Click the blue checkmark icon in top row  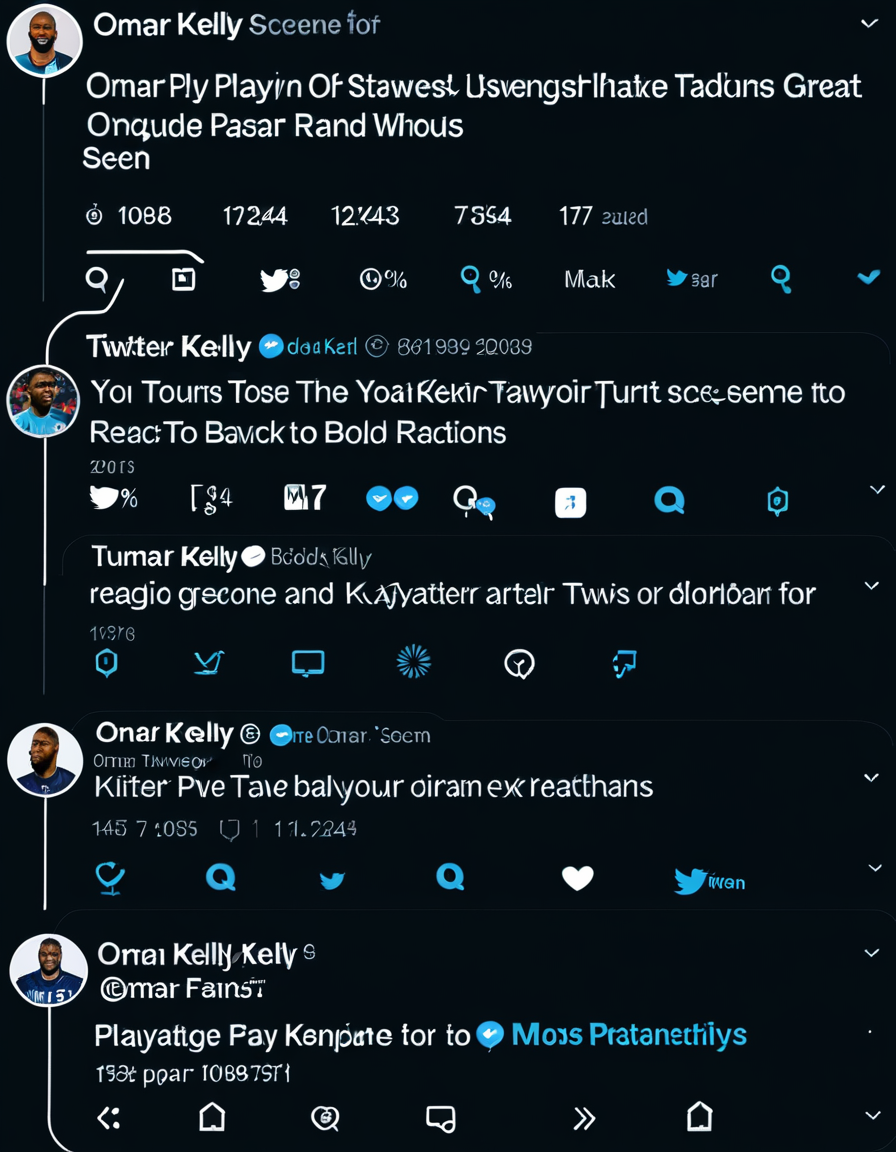[x=868, y=277]
